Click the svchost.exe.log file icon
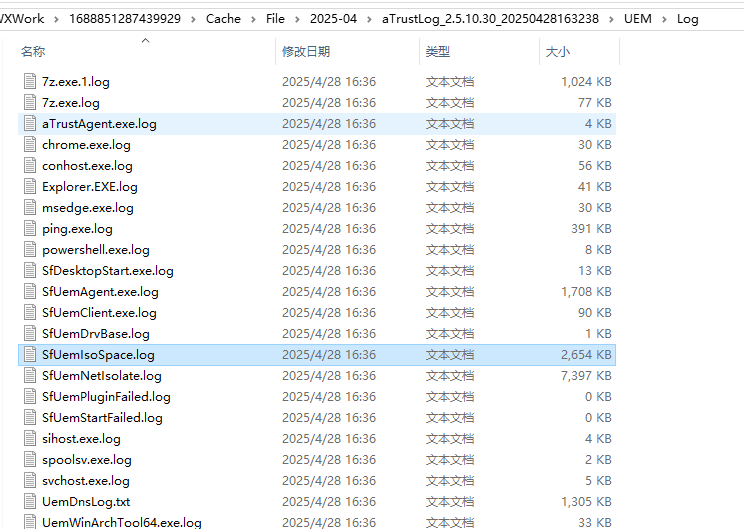This screenshot has width=744, height=529. click(30, 481)
